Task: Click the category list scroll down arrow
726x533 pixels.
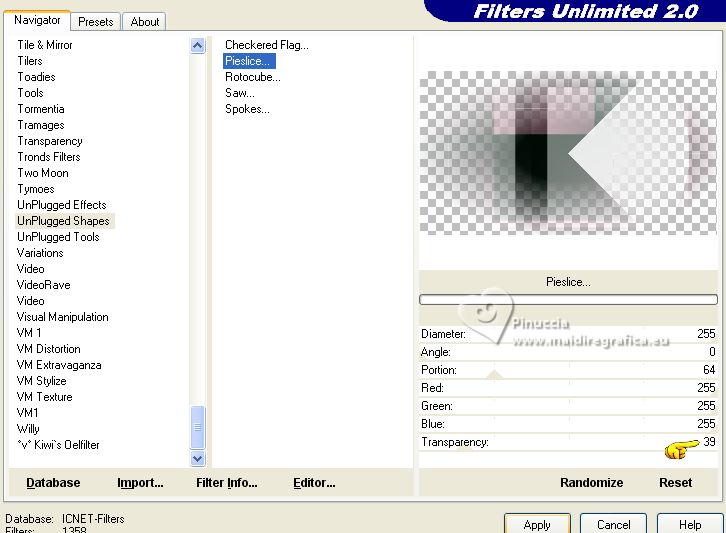Action: (x=198, y=458)
